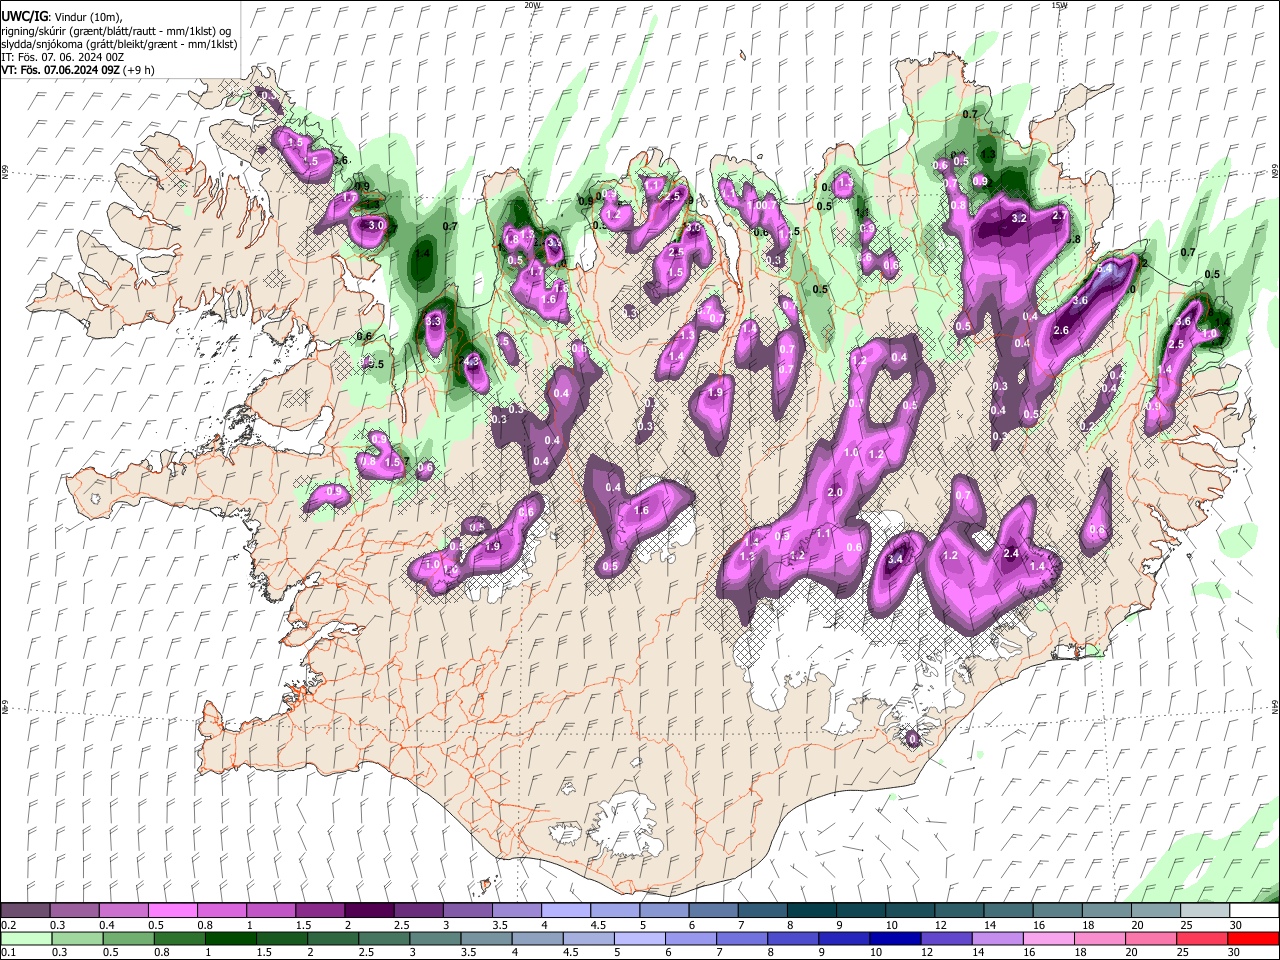The height and width of the screenshot is (960, 1280).
Task: Click the 'VT: Fös. 07.06.2024 09Z (+9 h)' line
Action: 78,70
